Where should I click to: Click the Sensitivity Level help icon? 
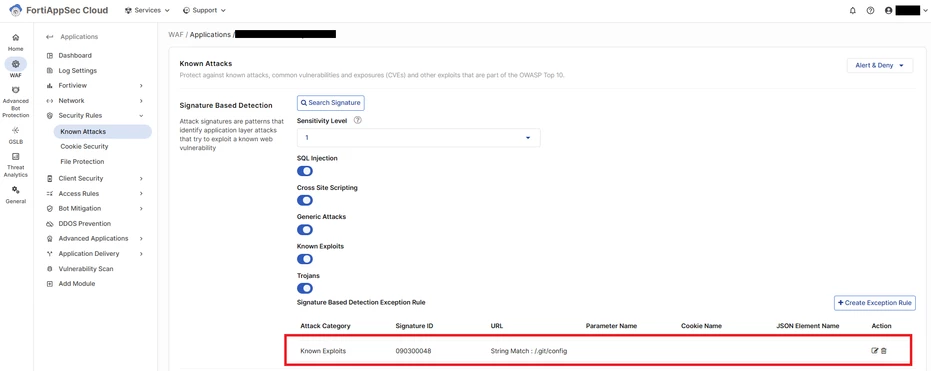coord(357,120)
